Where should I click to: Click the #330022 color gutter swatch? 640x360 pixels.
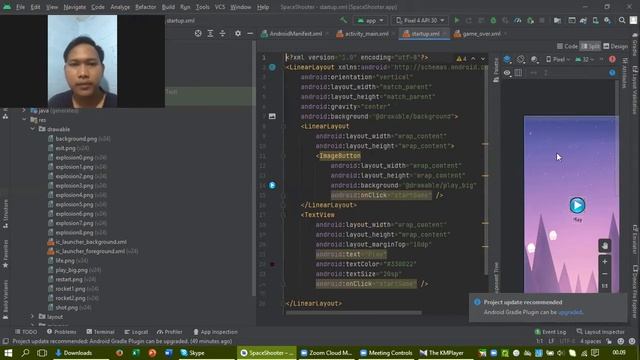272,264
